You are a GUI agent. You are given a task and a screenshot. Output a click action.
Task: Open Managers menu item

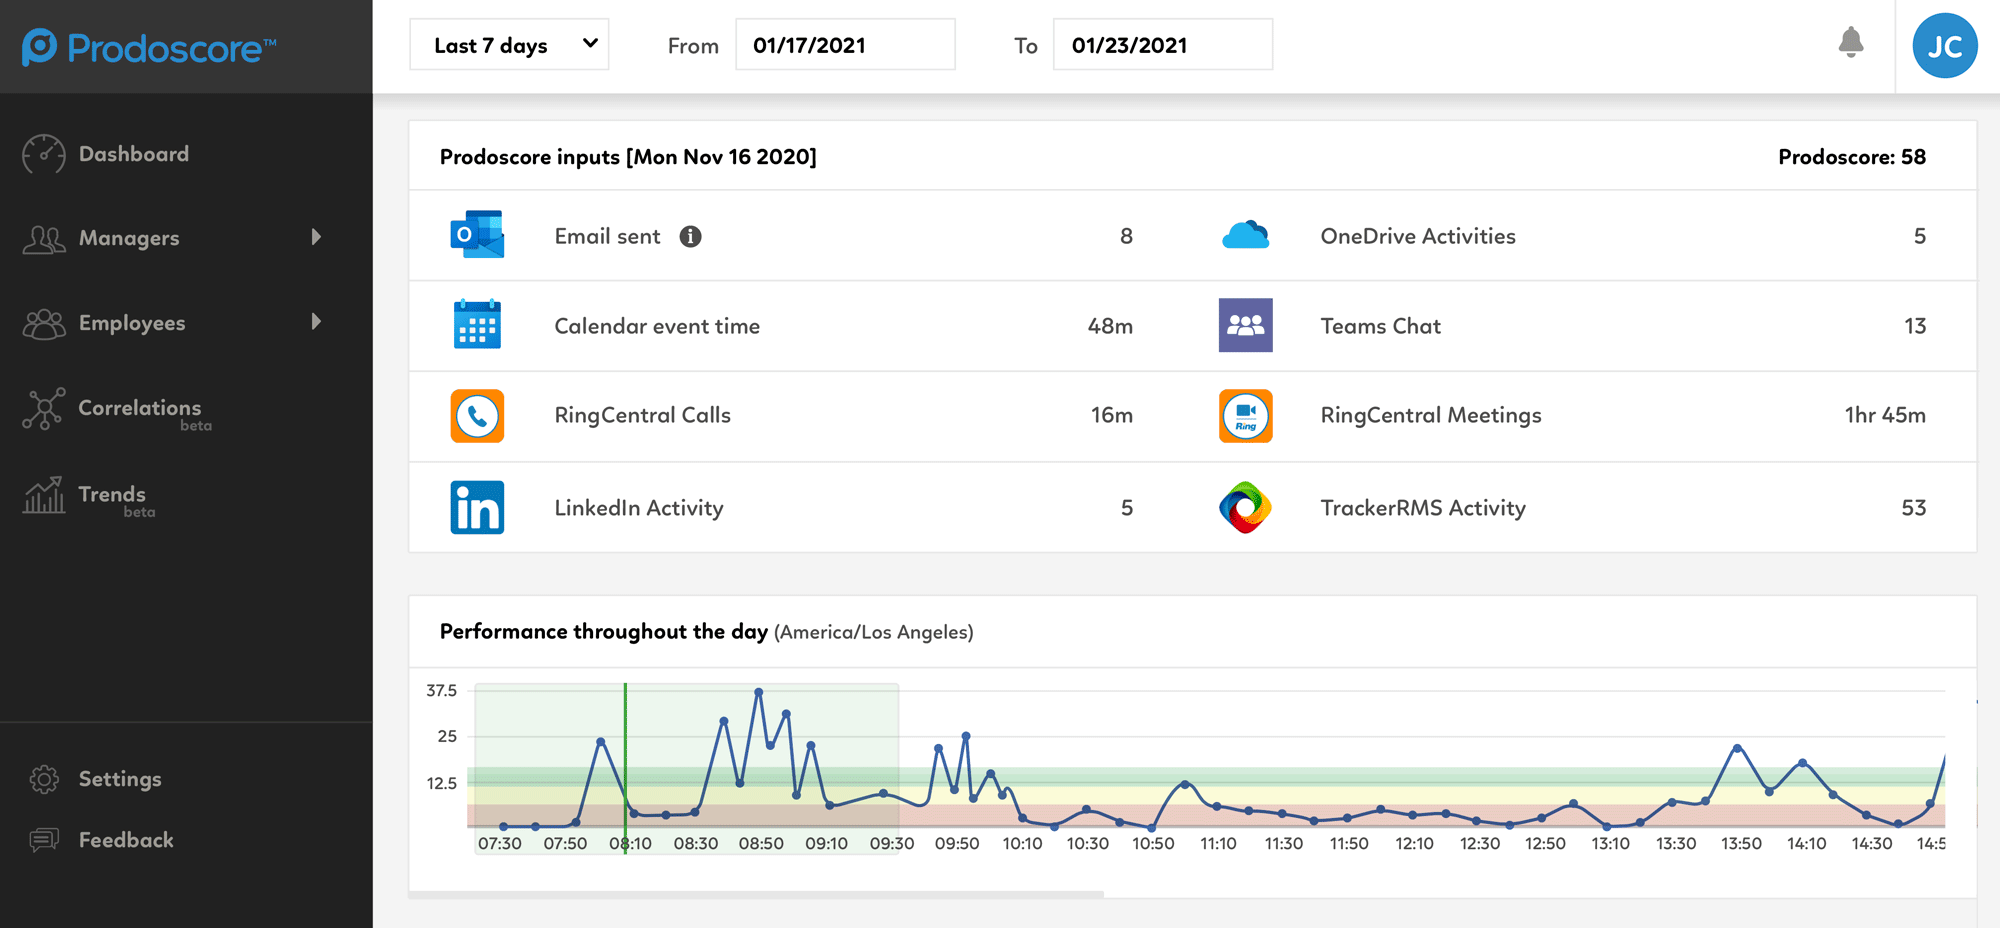(x=129, y=238)
